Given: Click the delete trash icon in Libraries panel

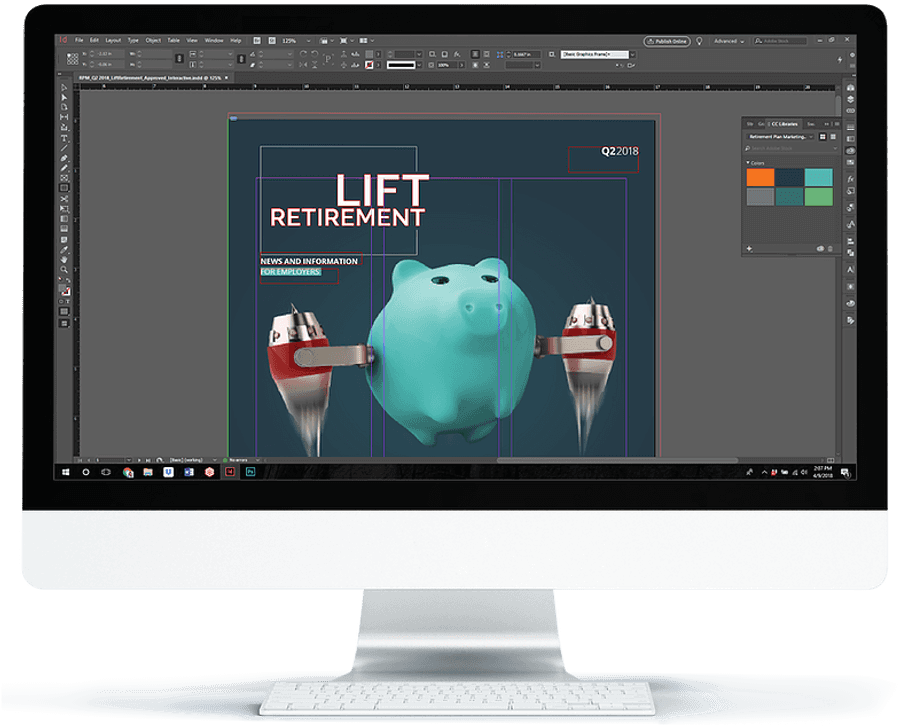Looking at the screenshot, I should pos(831,249).
